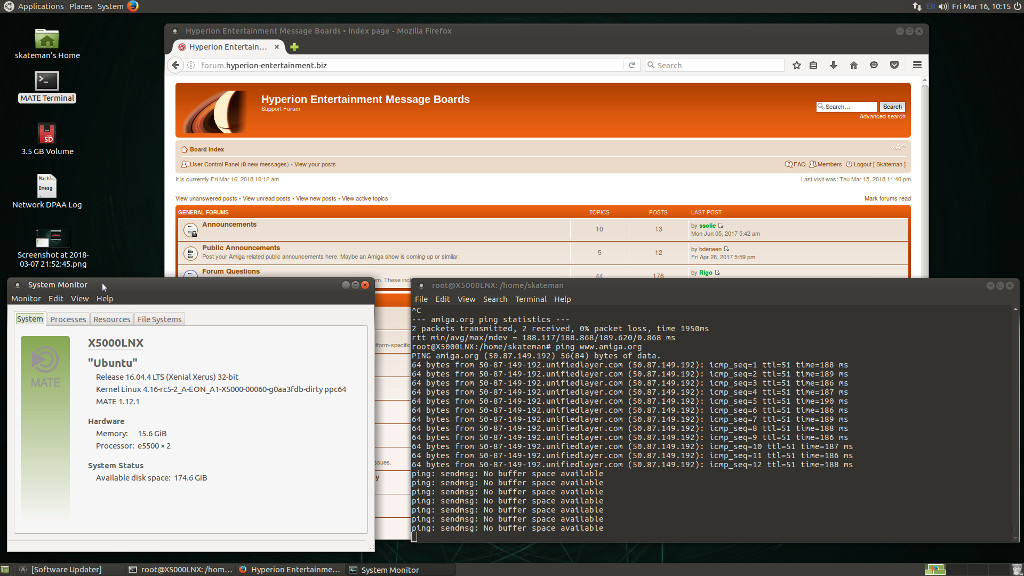The width and height of the screenshot is (1024, 576).
Task: Launch the MATE Terminal desktop icon
Action: [46, 81]
